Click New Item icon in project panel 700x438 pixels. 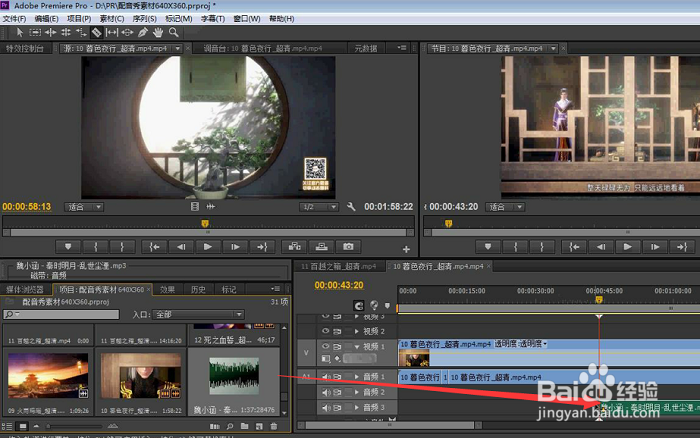pyautogui.click(x=259, y=426)
